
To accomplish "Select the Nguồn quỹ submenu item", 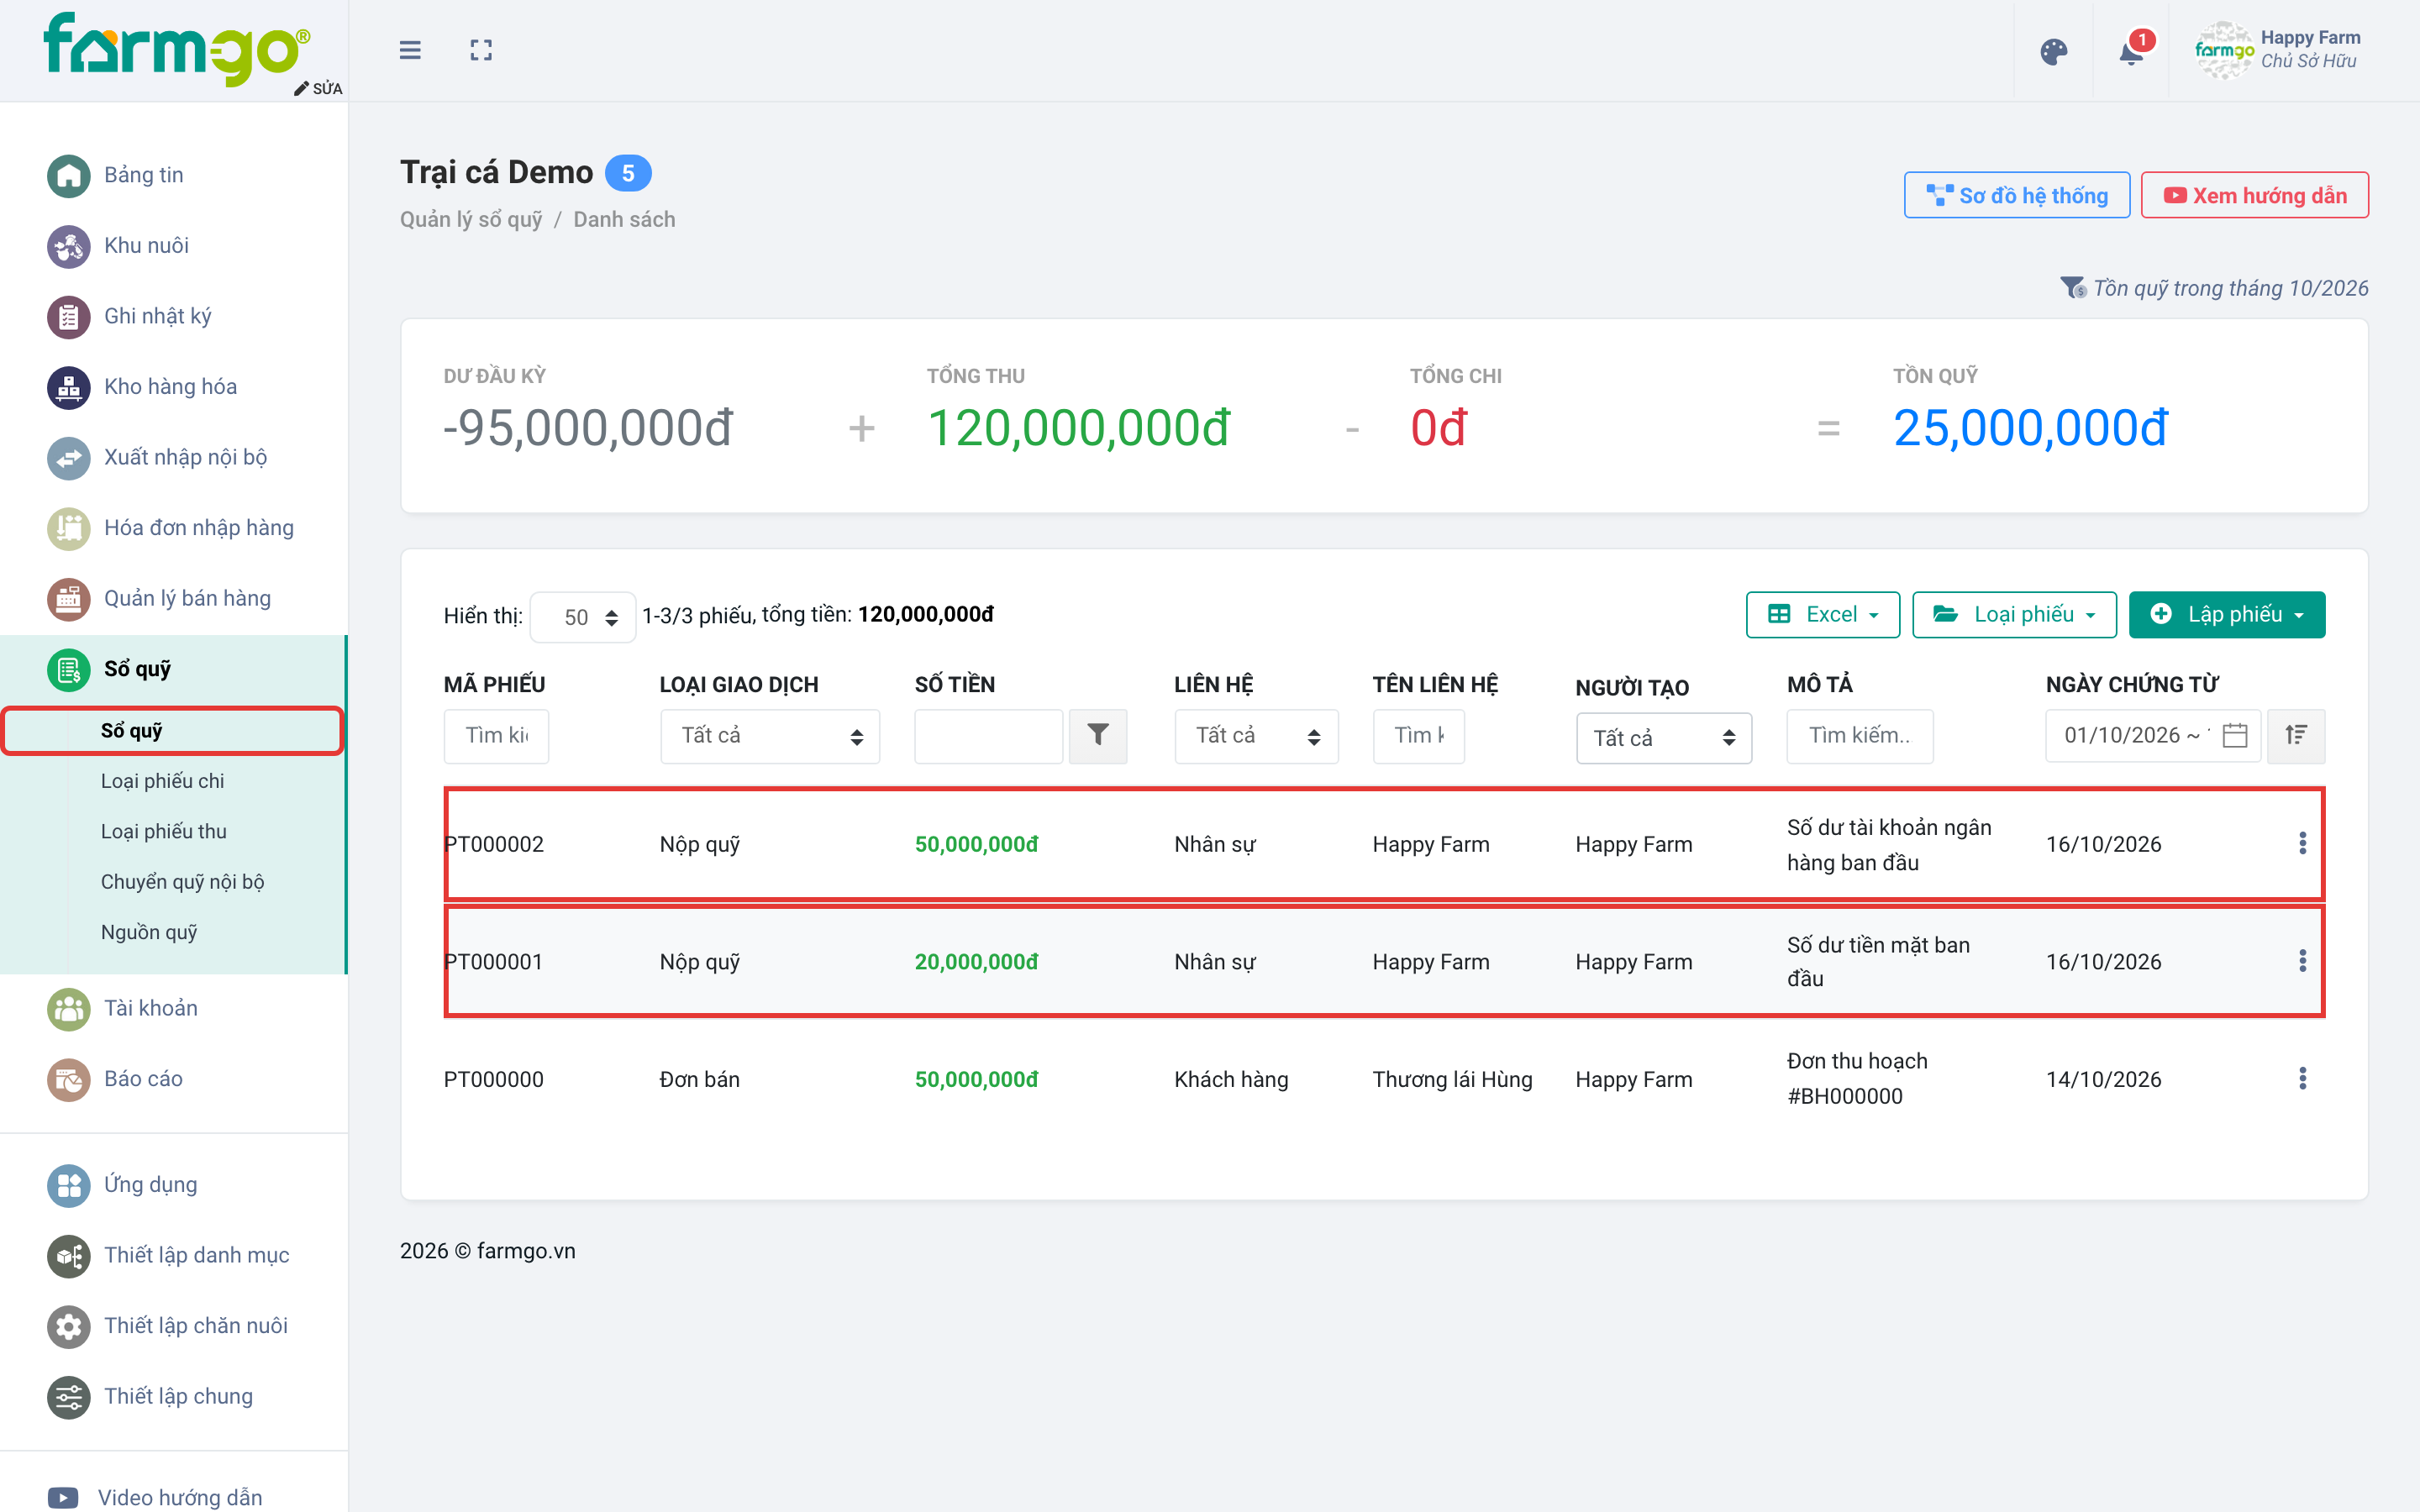I will 149,932.
